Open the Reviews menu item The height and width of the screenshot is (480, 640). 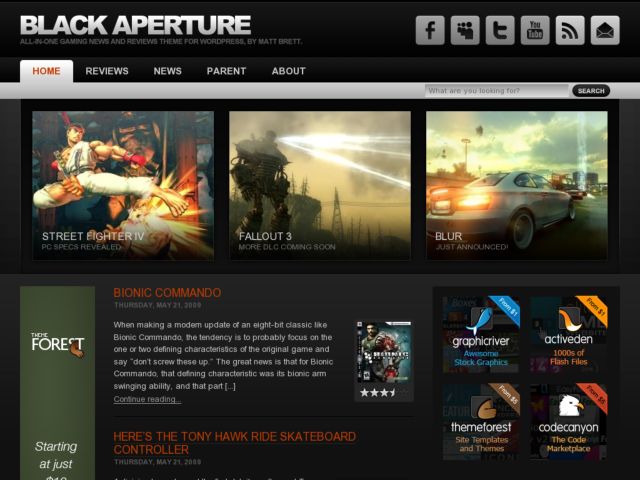[107, 71]
